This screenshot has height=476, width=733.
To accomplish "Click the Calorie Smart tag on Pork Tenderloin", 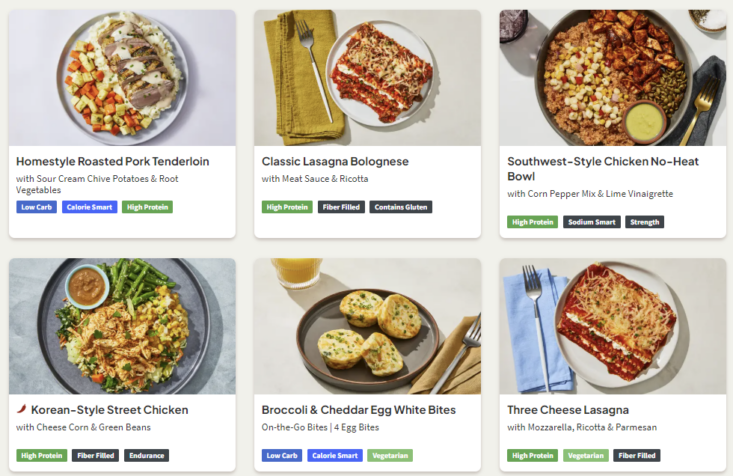I will [89, 207].
